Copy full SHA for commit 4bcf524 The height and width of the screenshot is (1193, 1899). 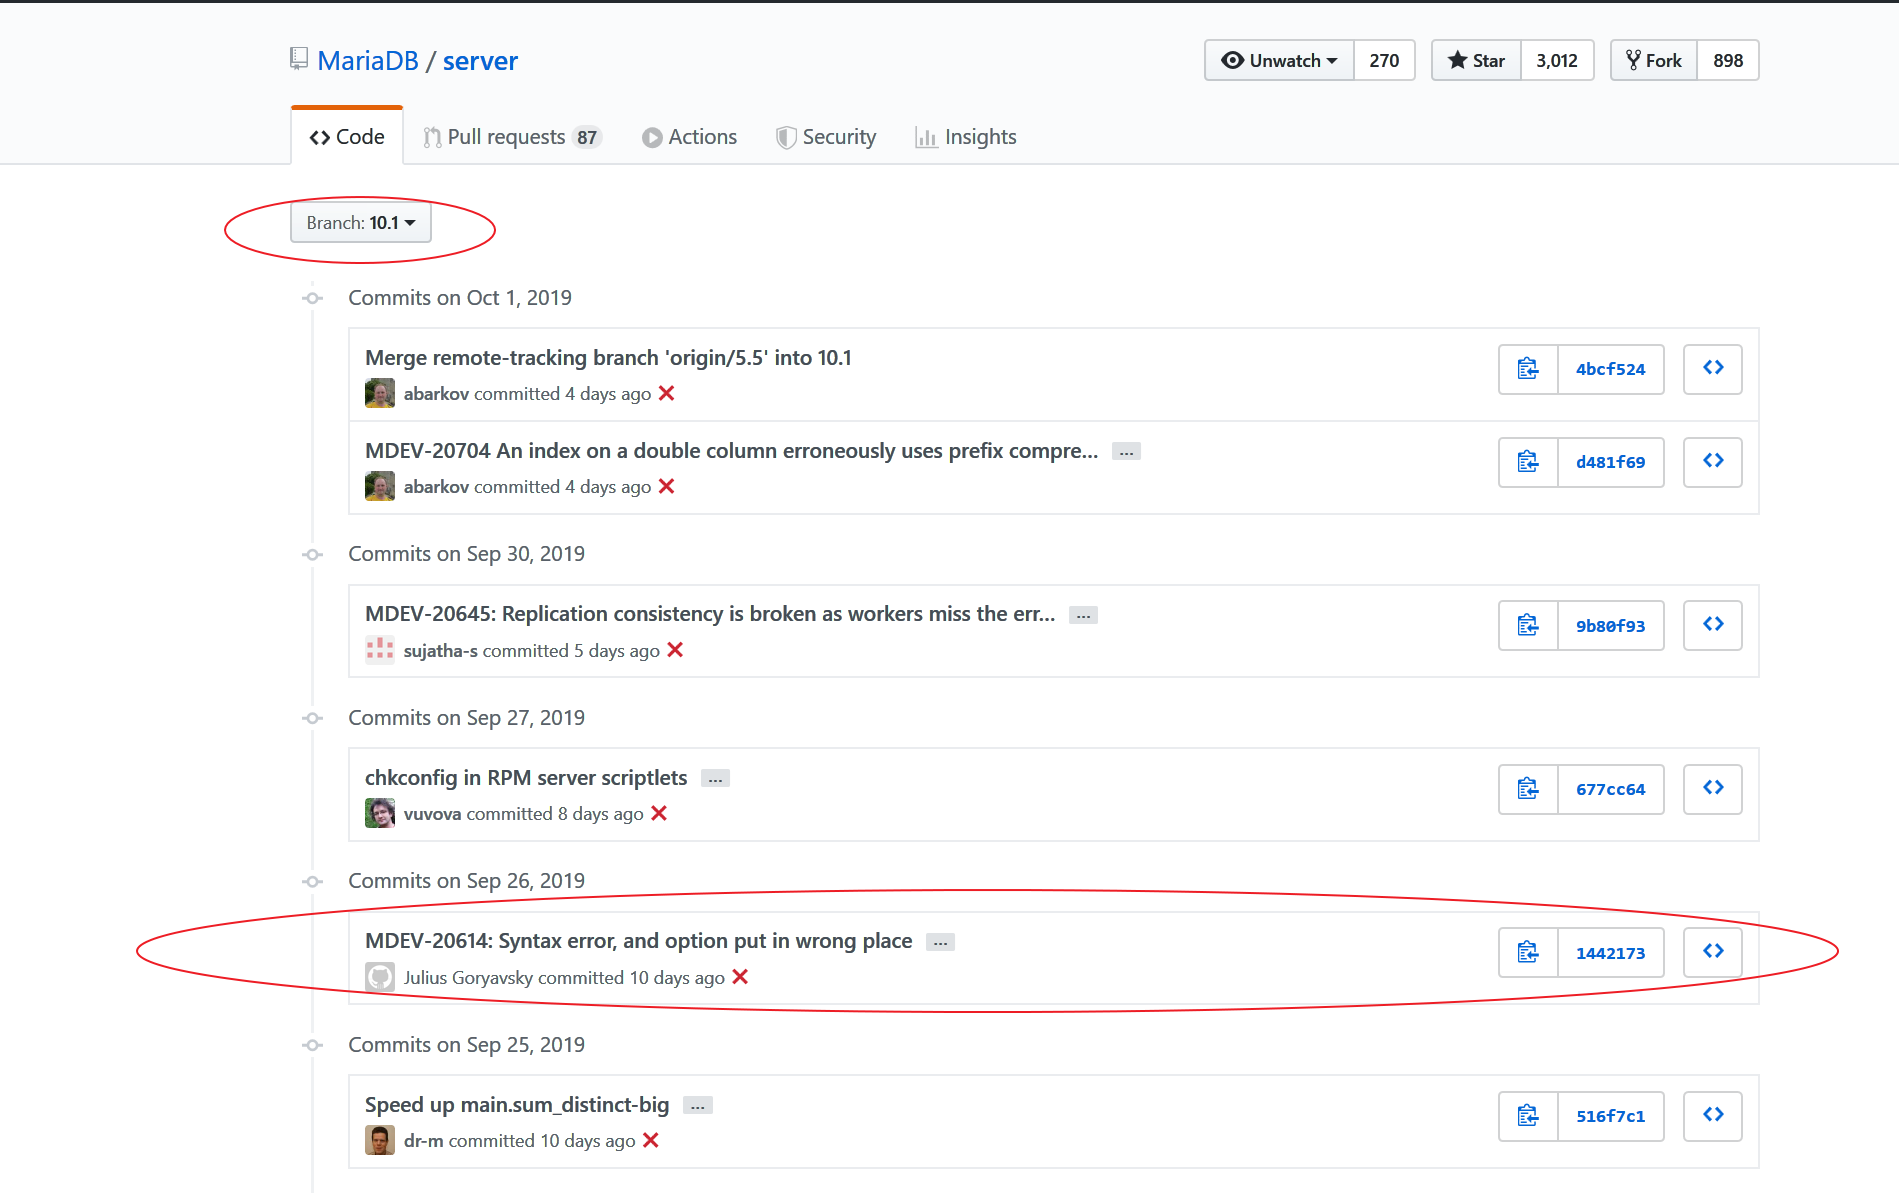coord(1527,369)
